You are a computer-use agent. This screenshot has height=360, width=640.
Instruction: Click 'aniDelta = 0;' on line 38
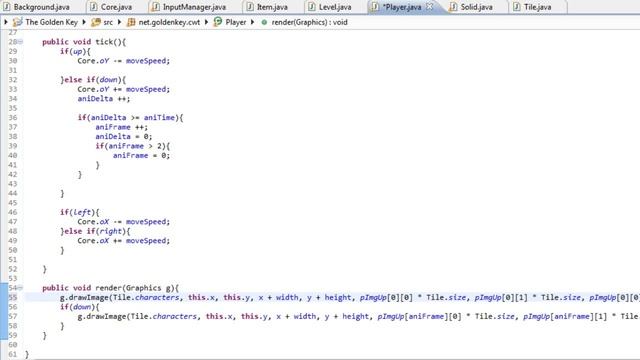(x=124, y=136)
